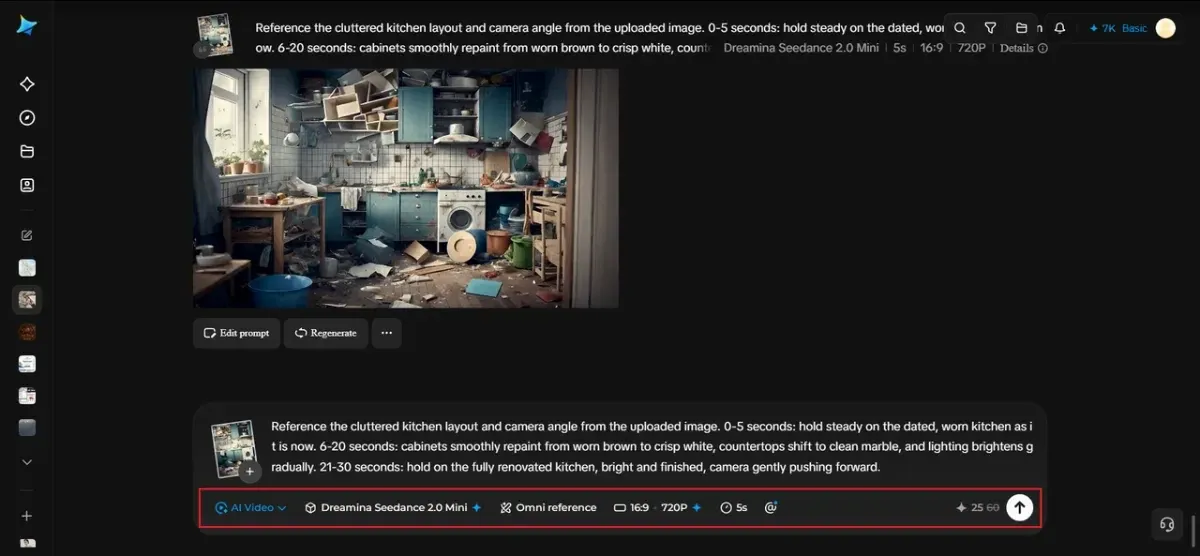
Task: Open the highlighted kitchen session thumbnail in sidebar
Action: 27,299
